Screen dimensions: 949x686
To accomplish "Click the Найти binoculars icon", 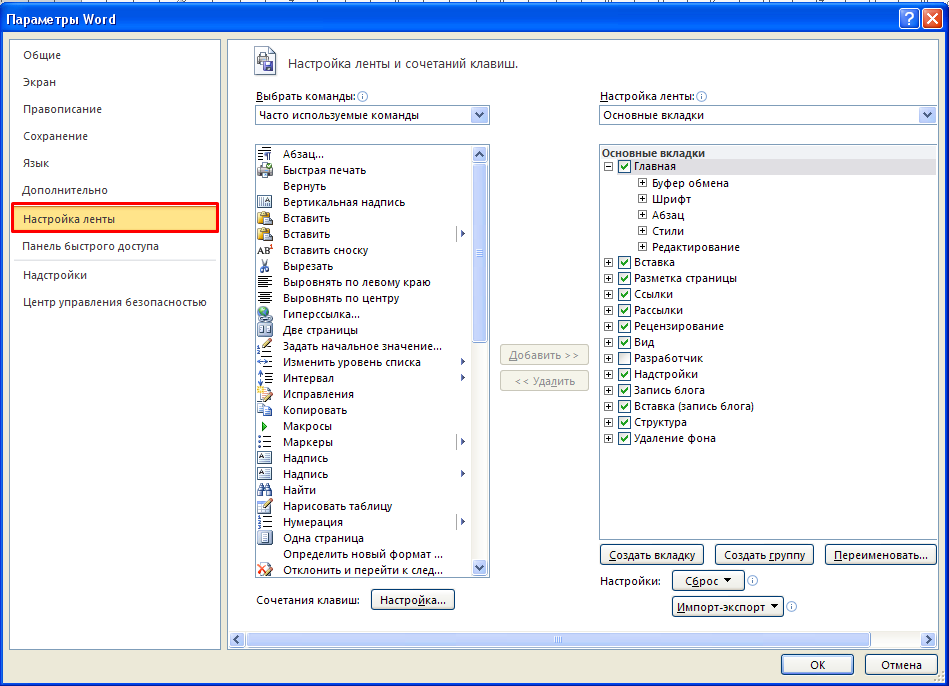I will coord(265,490).
